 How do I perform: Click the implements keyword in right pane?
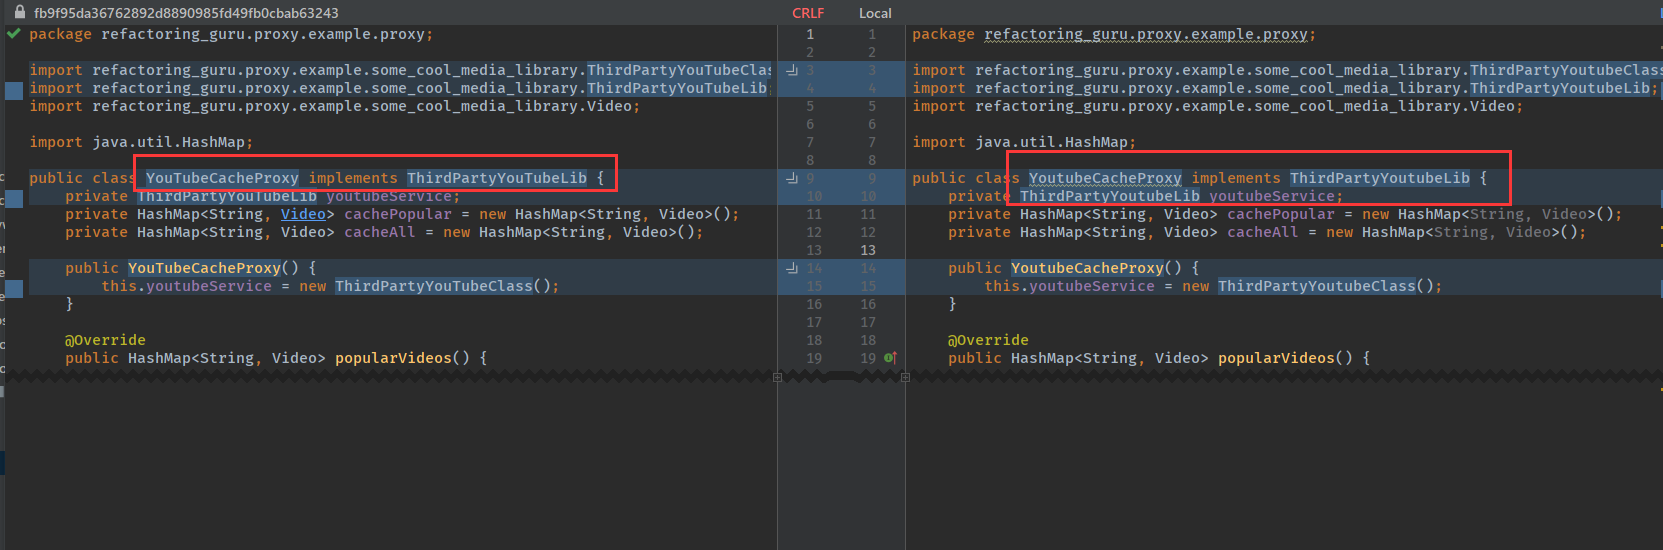(1236, 178)
